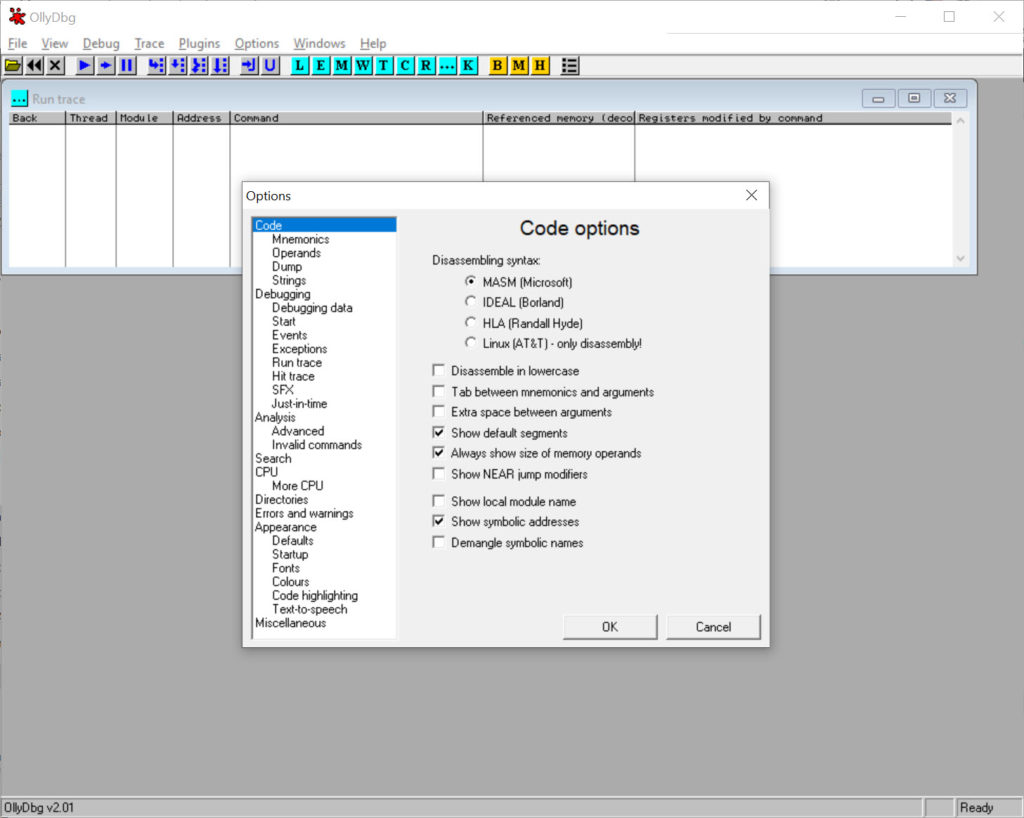This screenshot has width=1024, height=818.
Task: Click the Run thread small arrow icon
Action: tap(106, 65)
